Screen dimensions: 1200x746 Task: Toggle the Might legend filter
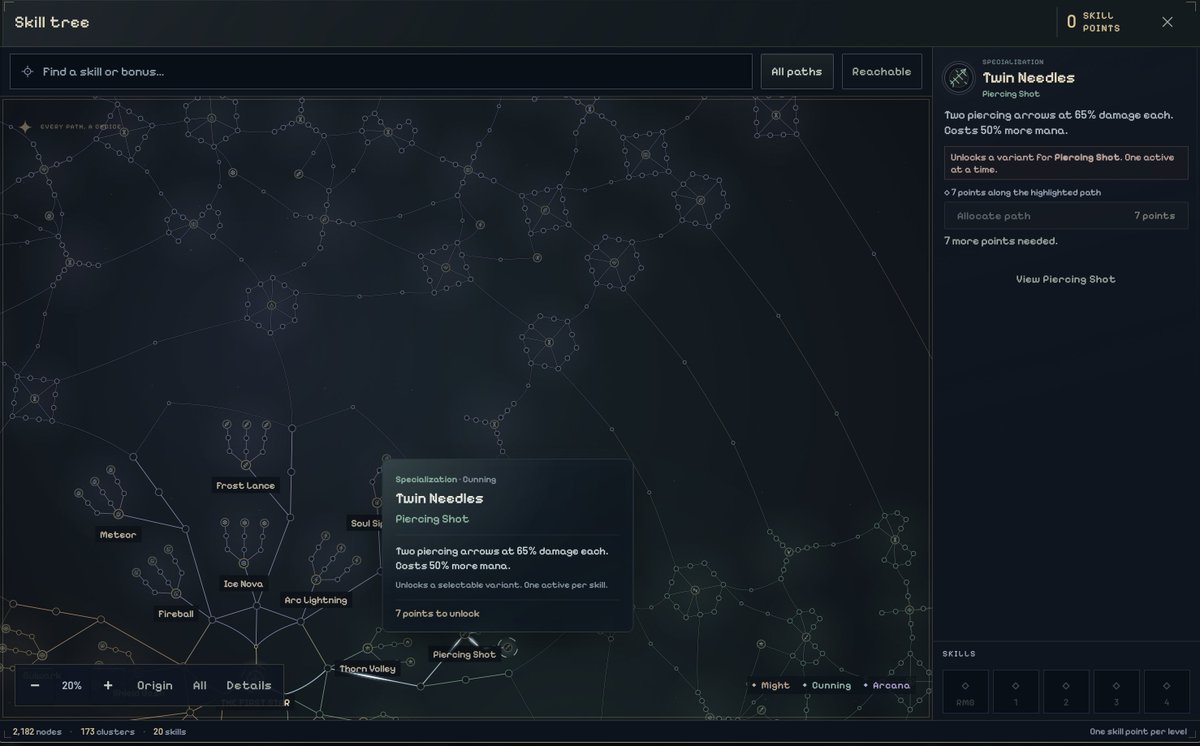[770, 685]
